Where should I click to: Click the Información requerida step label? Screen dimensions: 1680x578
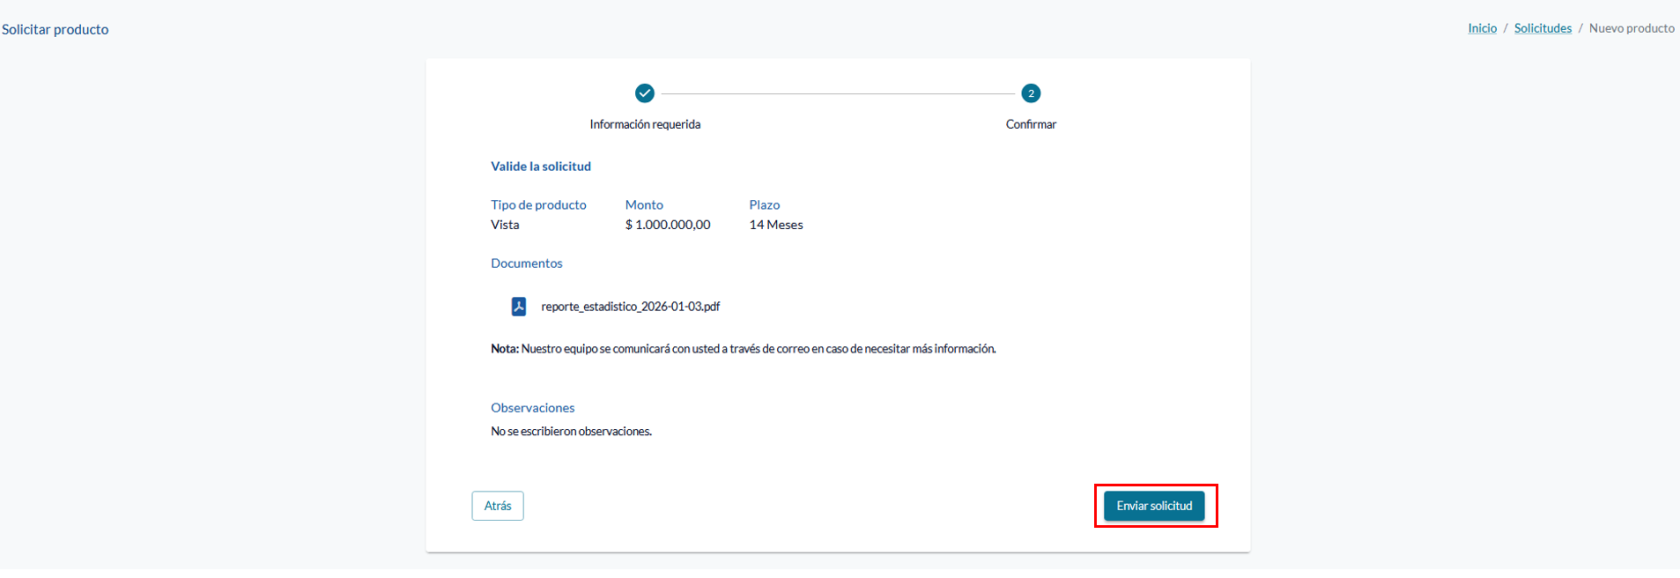click(x=645, y=124)
